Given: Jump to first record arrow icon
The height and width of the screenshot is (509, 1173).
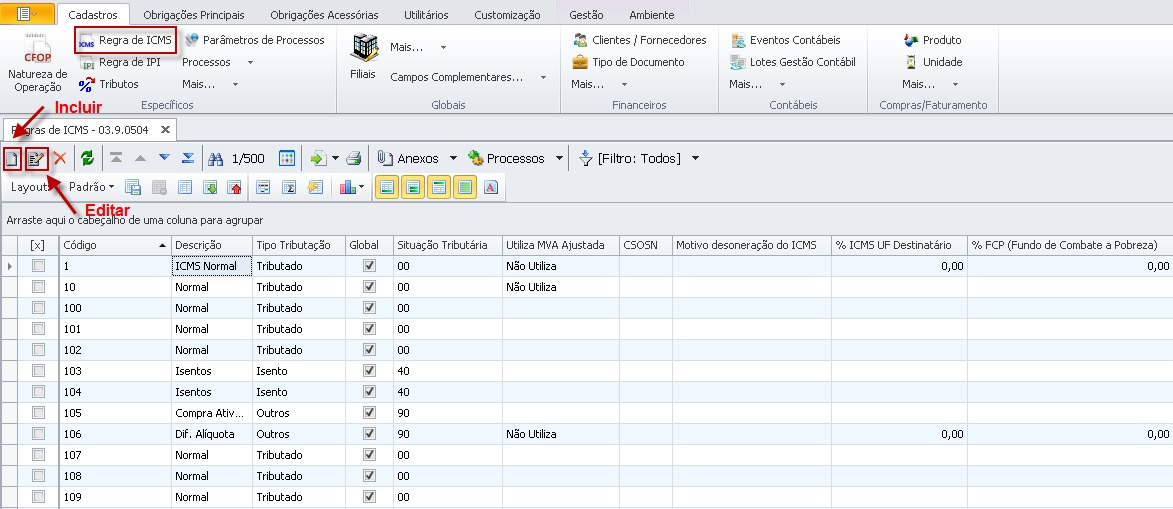Looking at the screenshot, I should click(x=116, y=159).
